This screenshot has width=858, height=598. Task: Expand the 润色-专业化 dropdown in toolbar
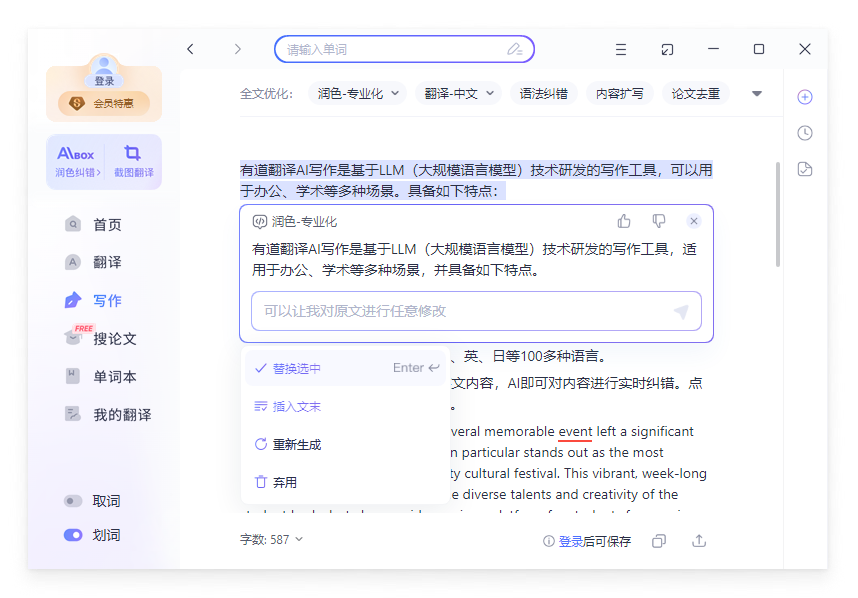(358, 94)
